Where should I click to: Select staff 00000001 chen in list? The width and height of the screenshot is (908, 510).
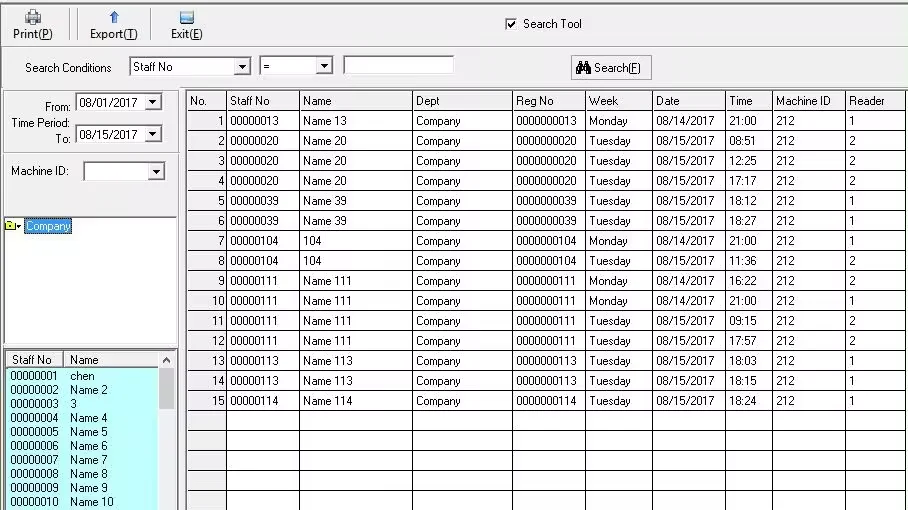point(82,376)
